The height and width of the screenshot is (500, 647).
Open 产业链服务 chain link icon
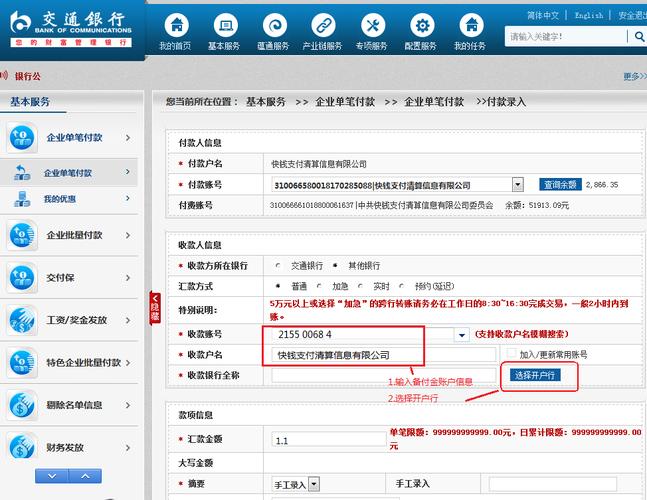[324, 25]
